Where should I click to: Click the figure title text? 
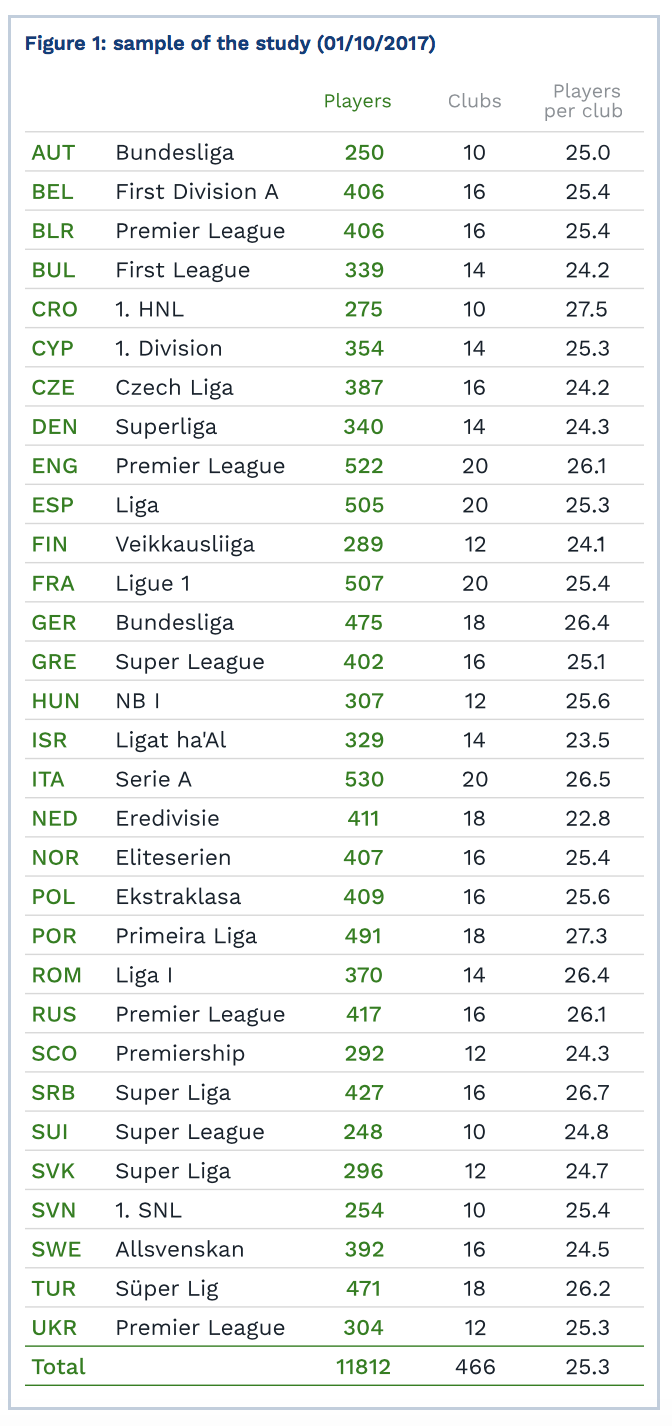coord(230,44)
